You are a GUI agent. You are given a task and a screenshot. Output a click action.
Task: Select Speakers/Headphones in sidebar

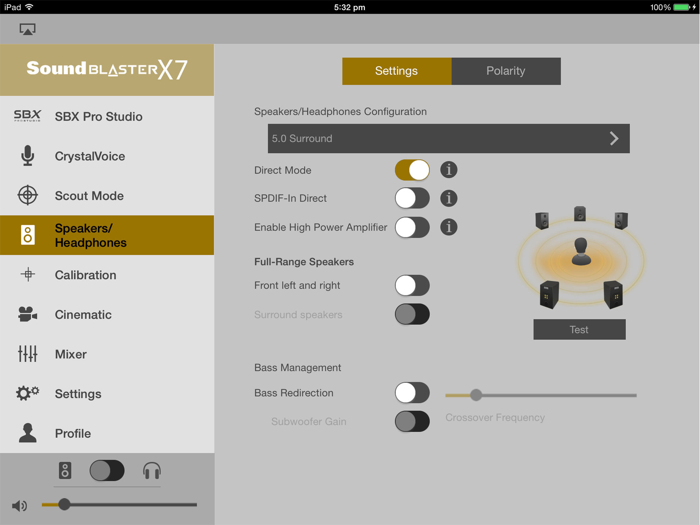coord(107,235)
